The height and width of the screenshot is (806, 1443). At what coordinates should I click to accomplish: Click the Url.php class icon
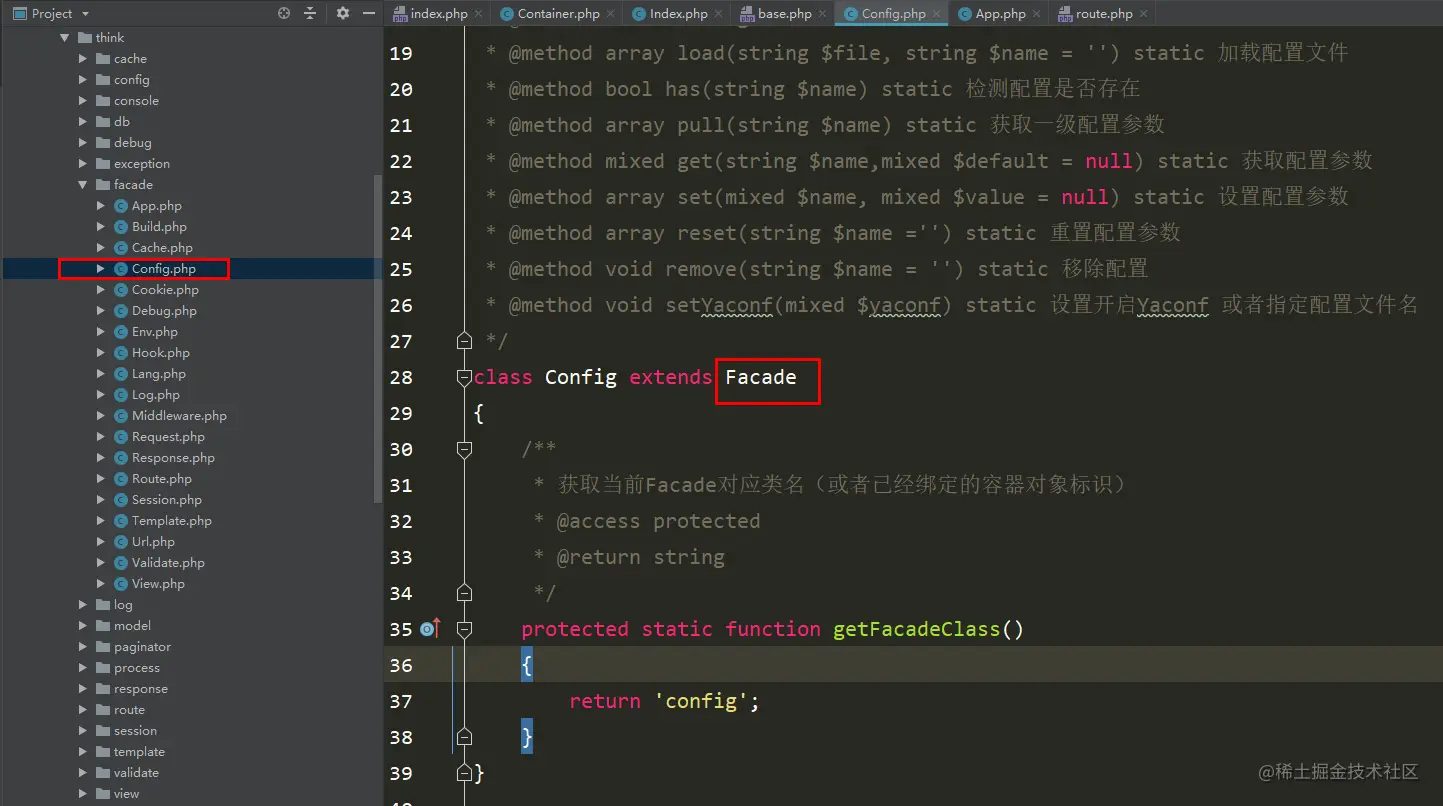coord(121,542)
